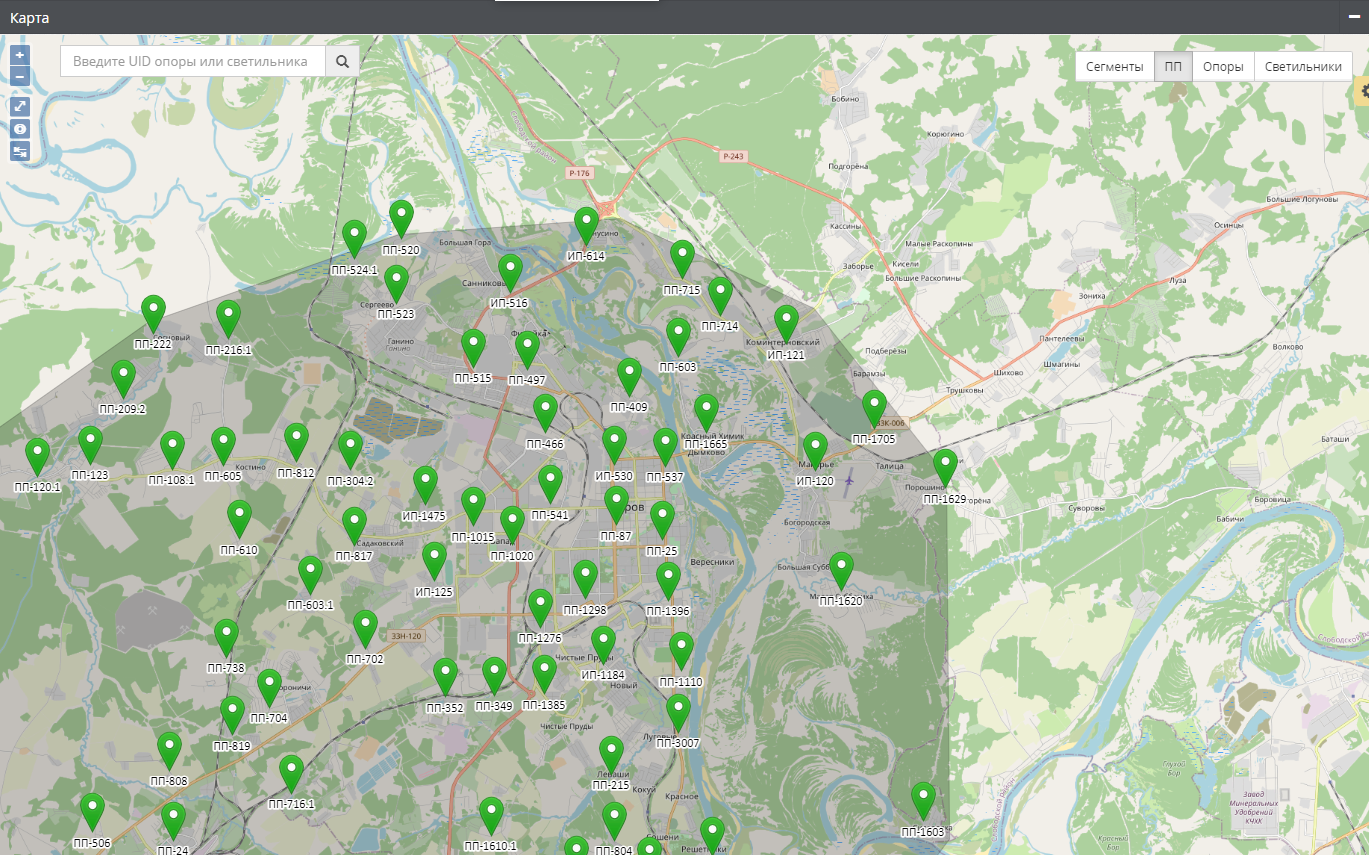
Task: Select the ПП layer toggle
Action: pos(1173,67)
